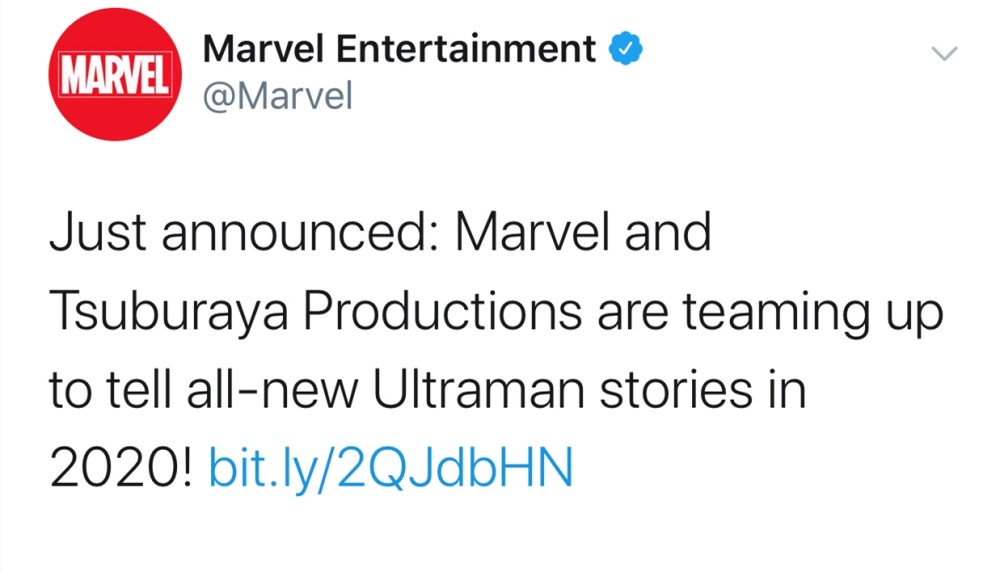Follow the bit.ly/2QJdbHN link

391,469
